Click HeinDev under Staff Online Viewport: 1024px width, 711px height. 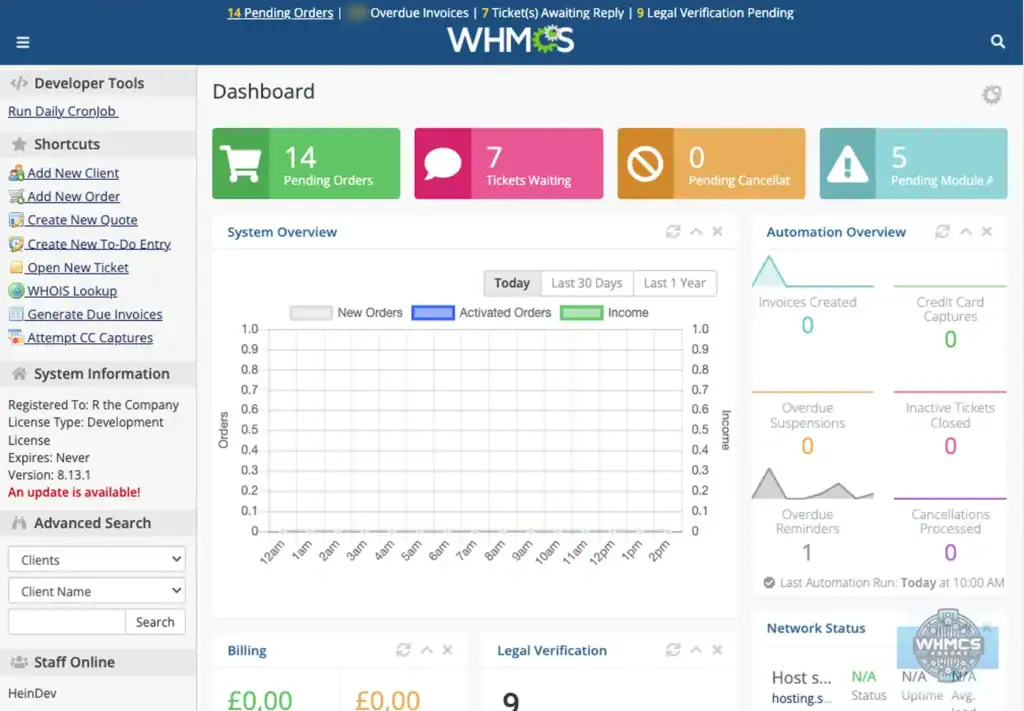click(x=32, y=693)
